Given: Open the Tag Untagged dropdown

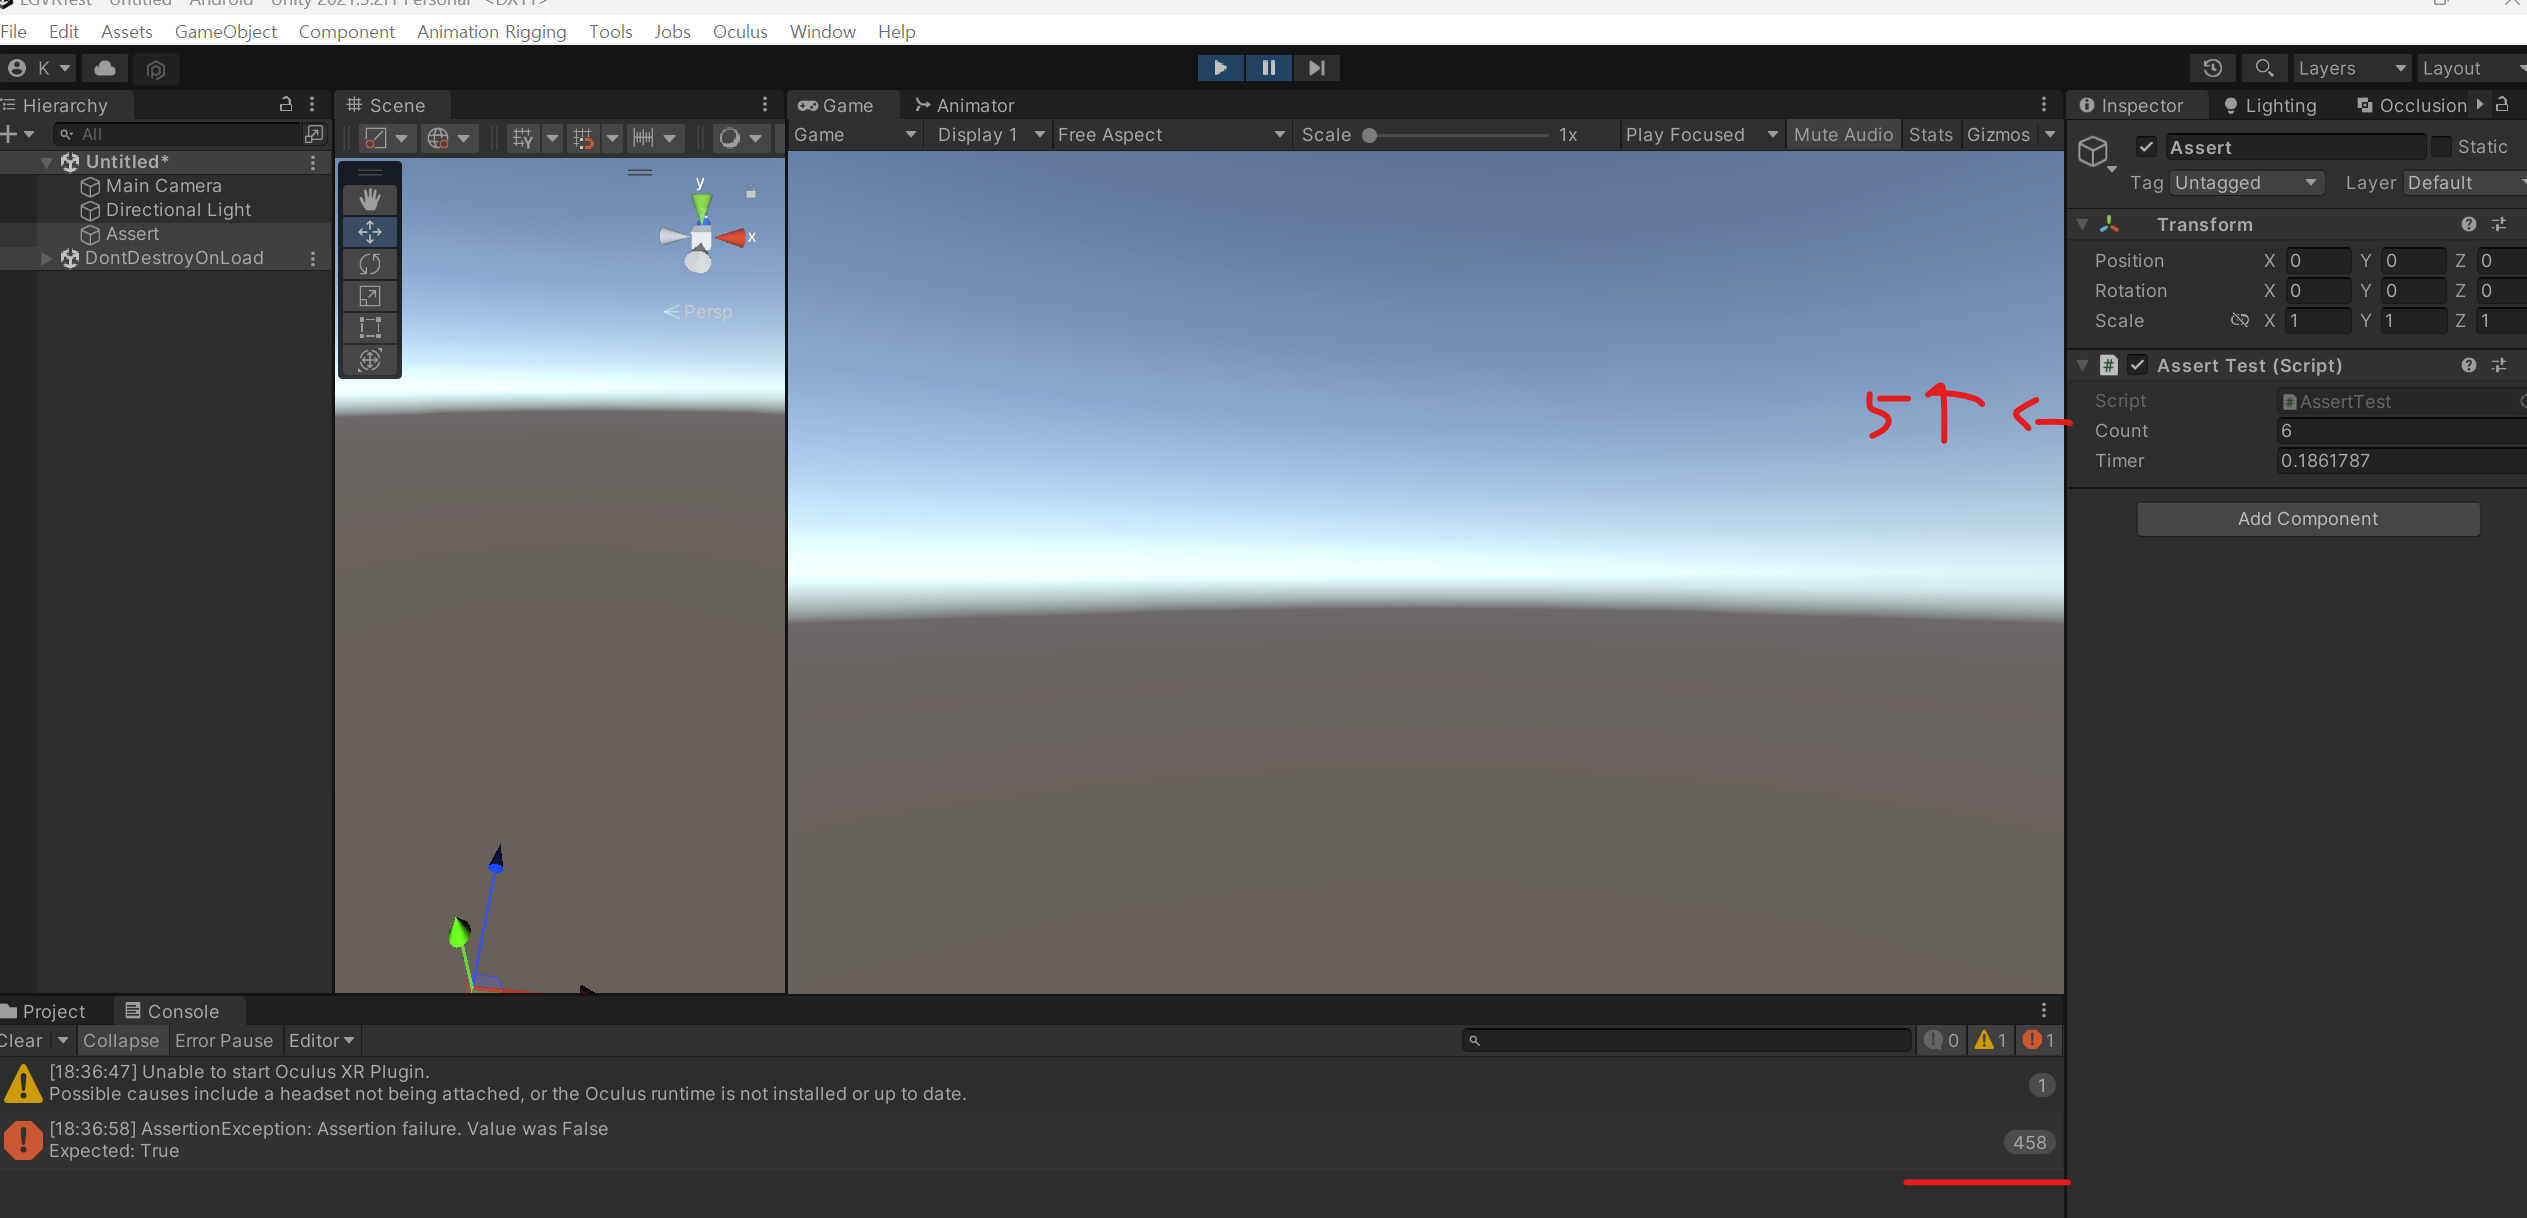Looking at the screenshot, I should pyautogui.click(x=2245, y=183).
